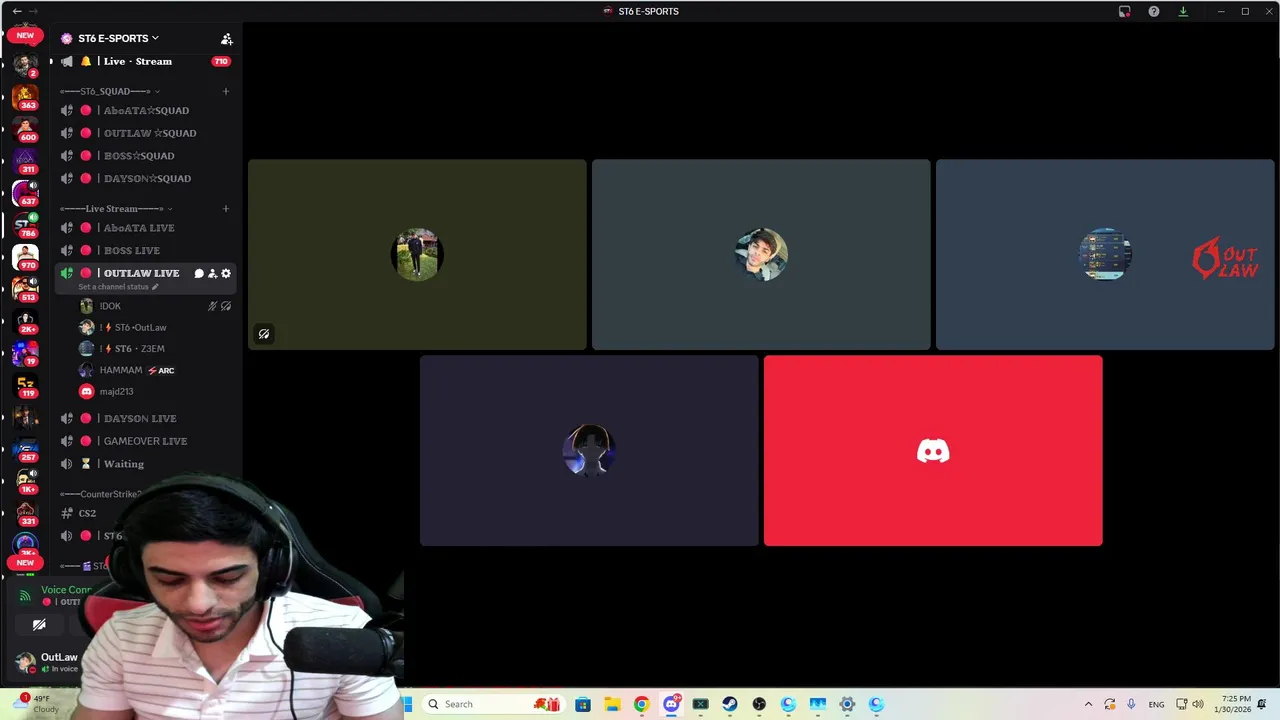This screenshot has width=1280, height=720.
Task: Open File Explorer from the taskbar
Action: pos(612,704)
